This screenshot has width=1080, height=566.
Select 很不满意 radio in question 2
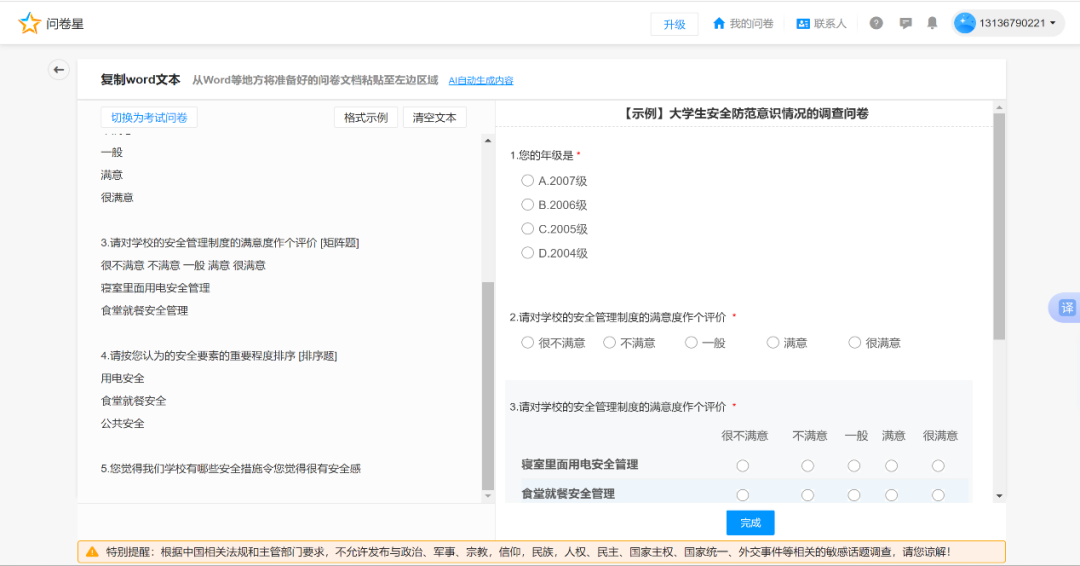(528, 342)
